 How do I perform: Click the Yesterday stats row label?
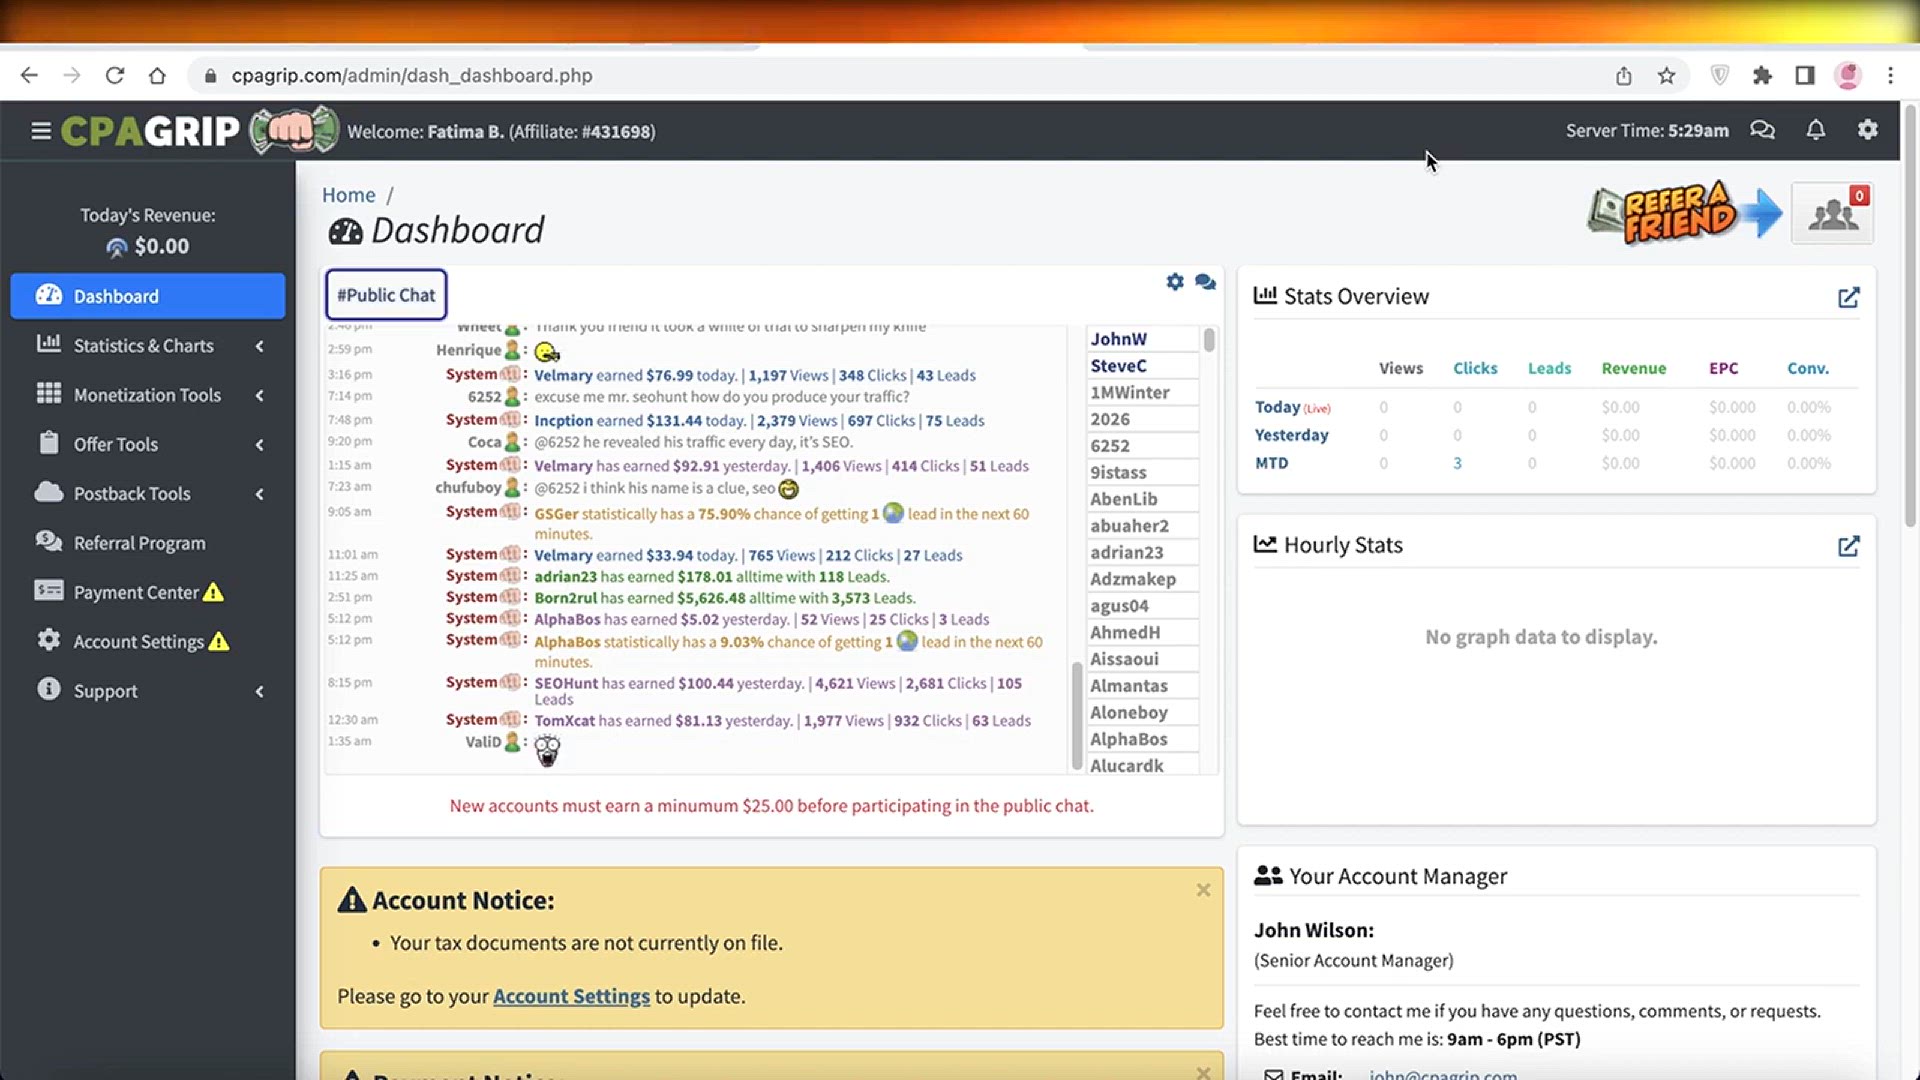(1291, 435)
